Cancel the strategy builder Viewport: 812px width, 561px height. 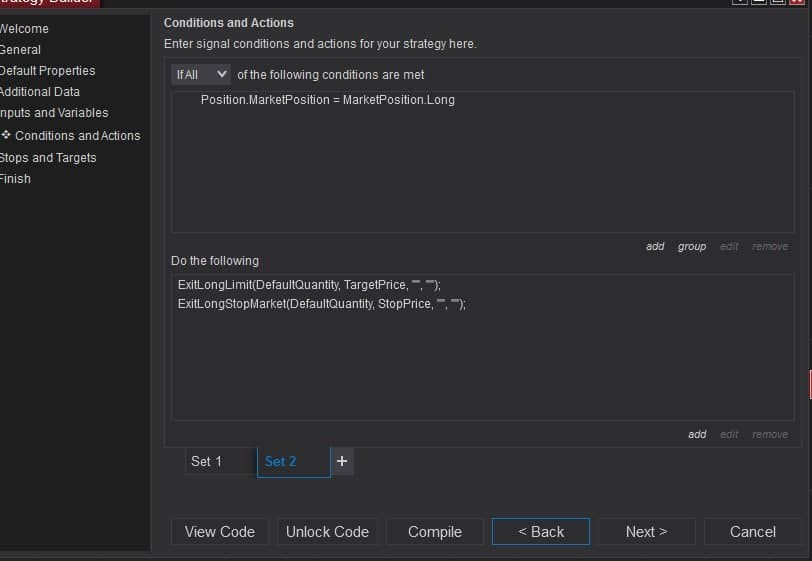click(x=753, y=532)
